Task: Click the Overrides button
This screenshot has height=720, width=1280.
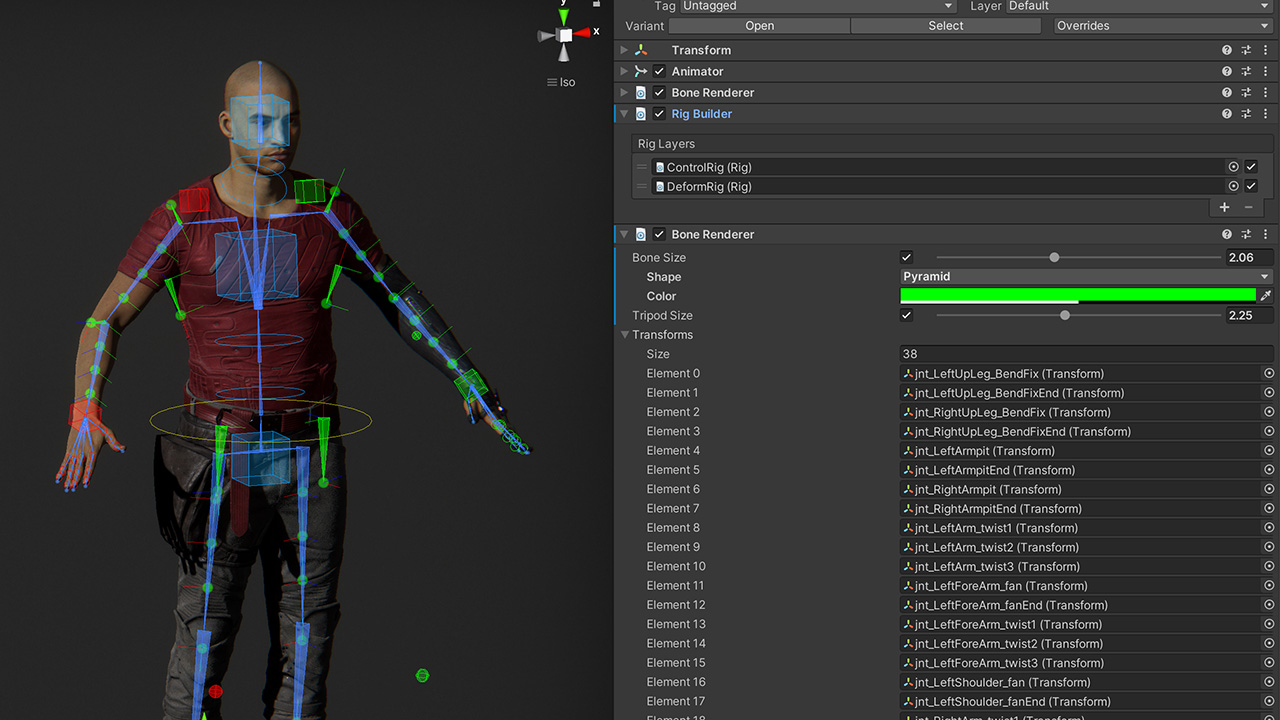Action: [1162, 25]
